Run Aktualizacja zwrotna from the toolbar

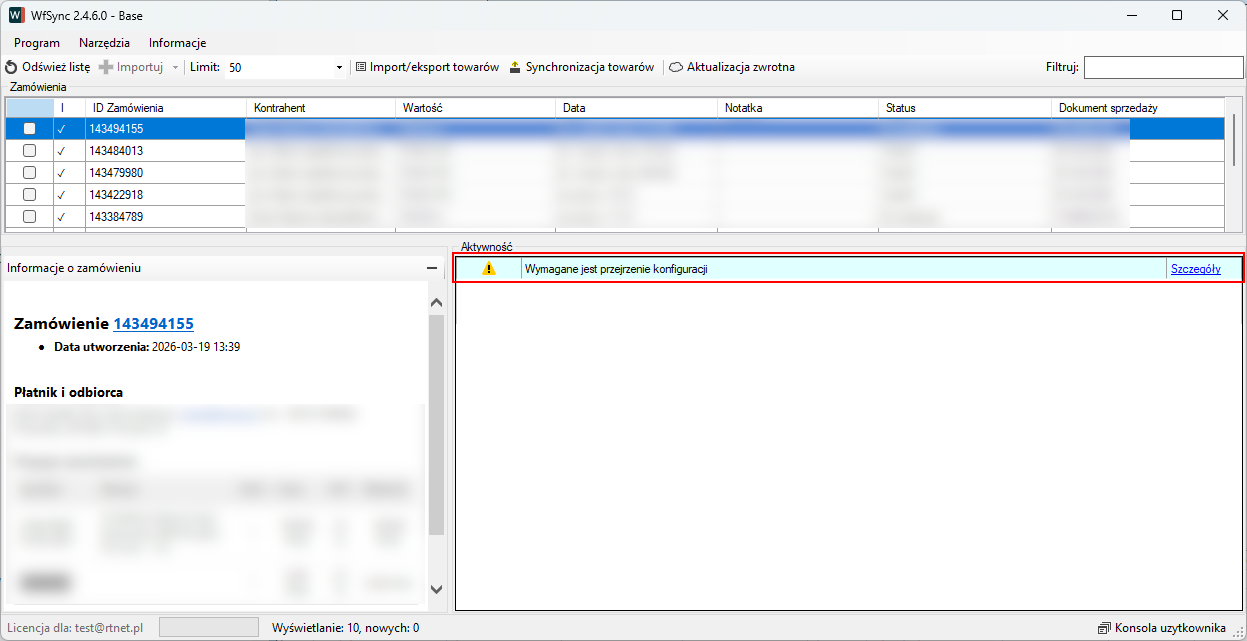732,67
